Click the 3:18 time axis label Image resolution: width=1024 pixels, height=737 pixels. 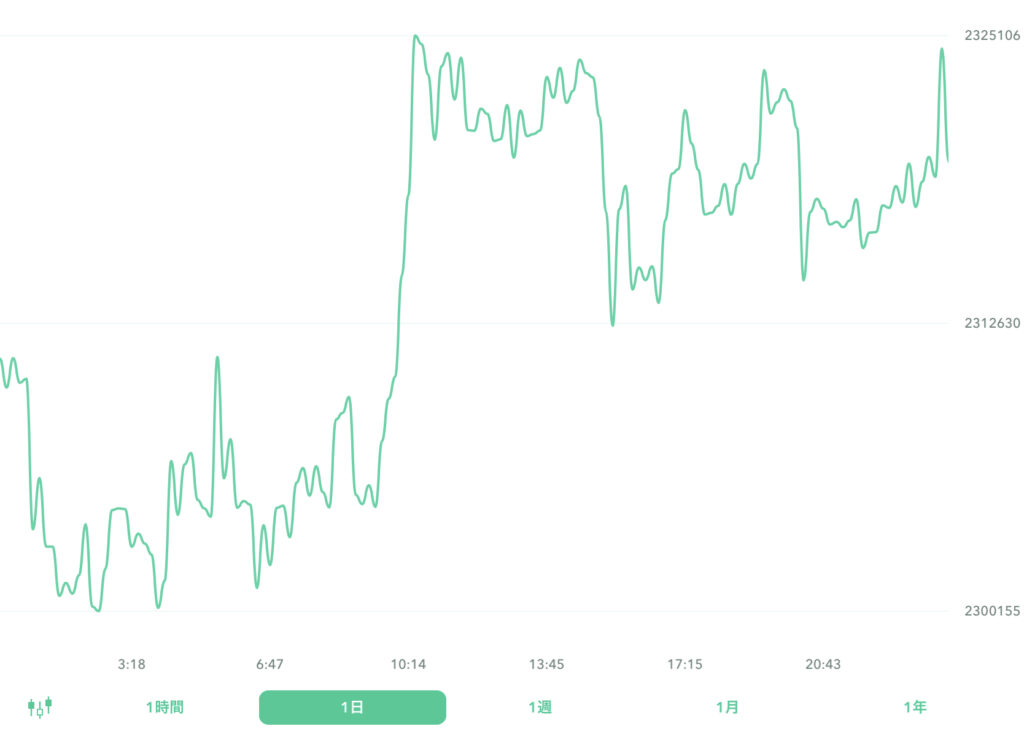click(132, 664)
